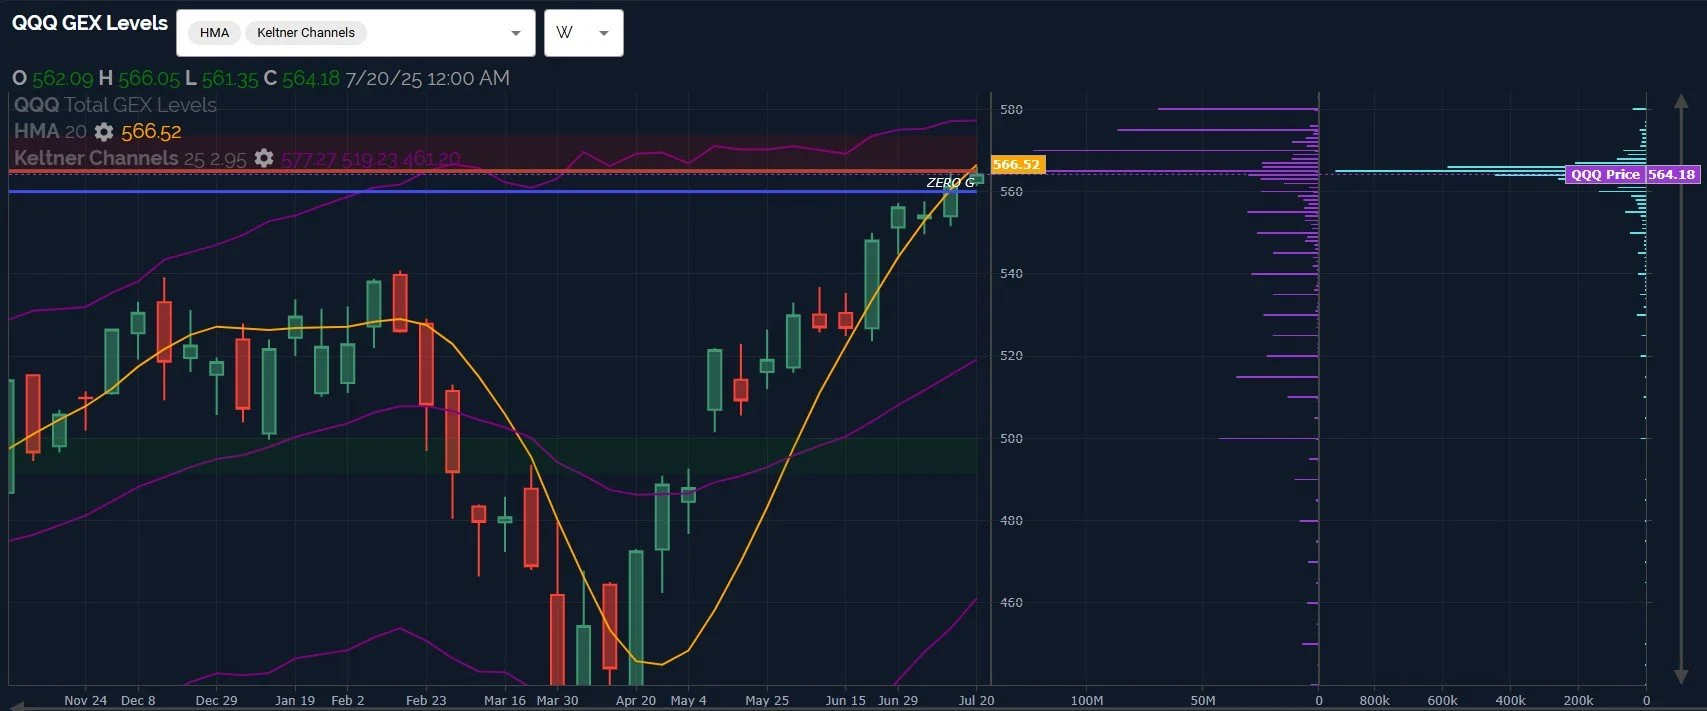Click the 200k volume axis label
Viewport: 1707px width, 711px height.
1578,700
